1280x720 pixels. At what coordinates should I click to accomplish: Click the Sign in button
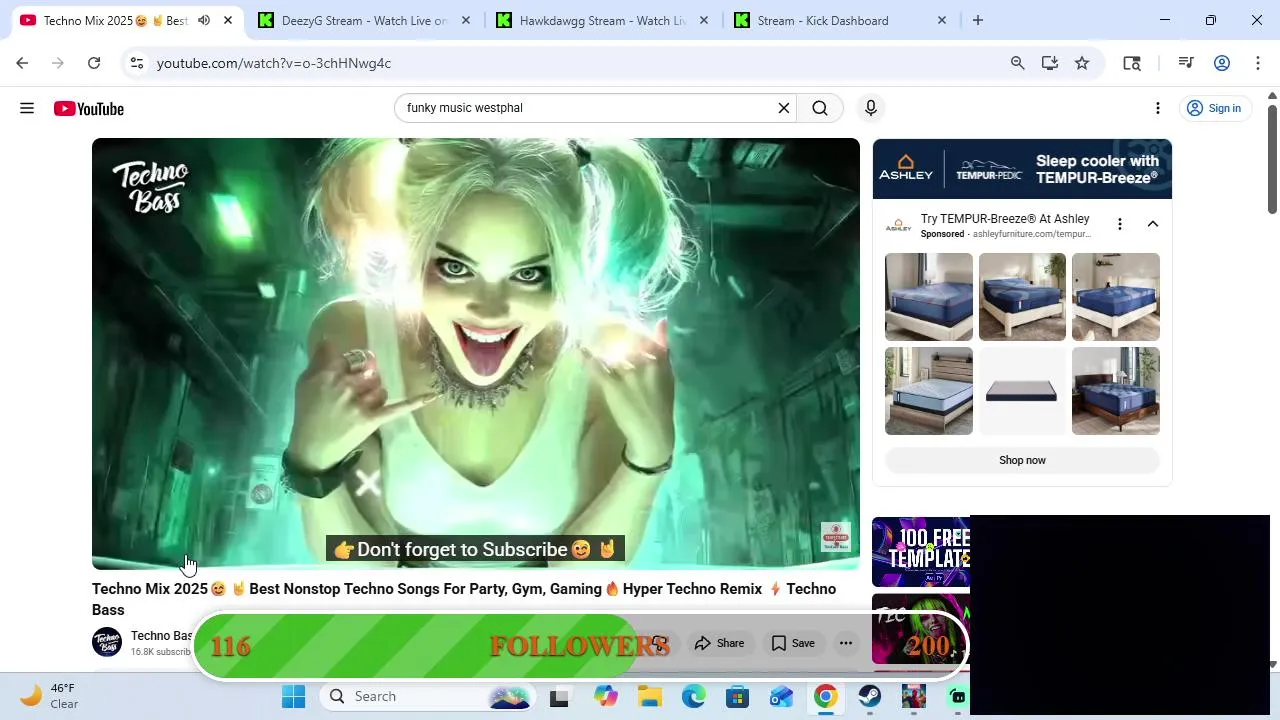coord(1214,108)
